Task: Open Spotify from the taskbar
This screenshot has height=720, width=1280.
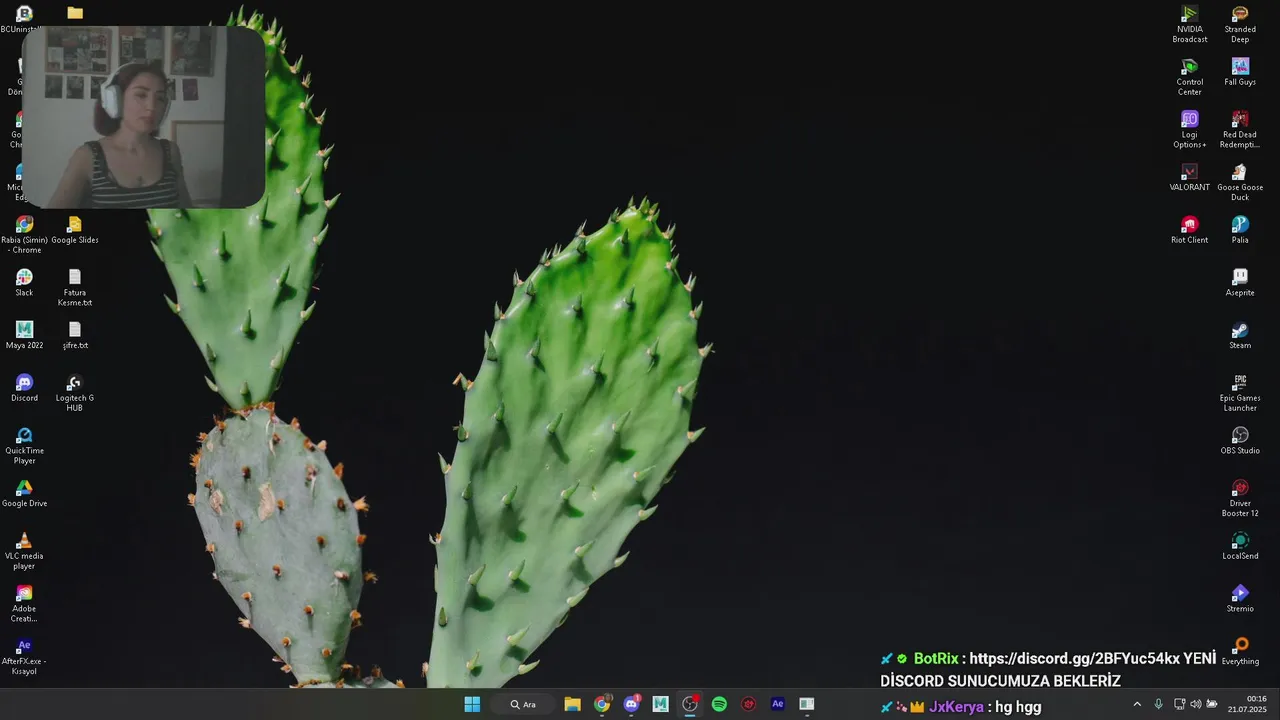Action: [719, 704]
